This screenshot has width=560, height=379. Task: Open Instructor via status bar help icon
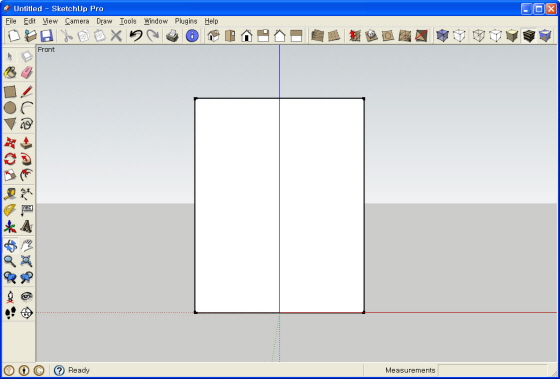tap(59, 370)
